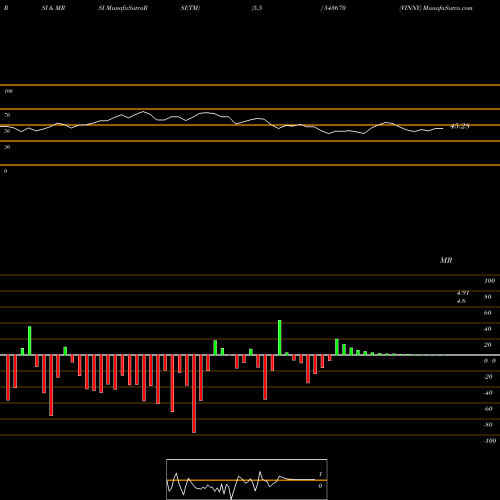Click the "(VINNY) MunafaSutra.com" header text
Screen dimensions: 500x500
(x=436, y=8)
